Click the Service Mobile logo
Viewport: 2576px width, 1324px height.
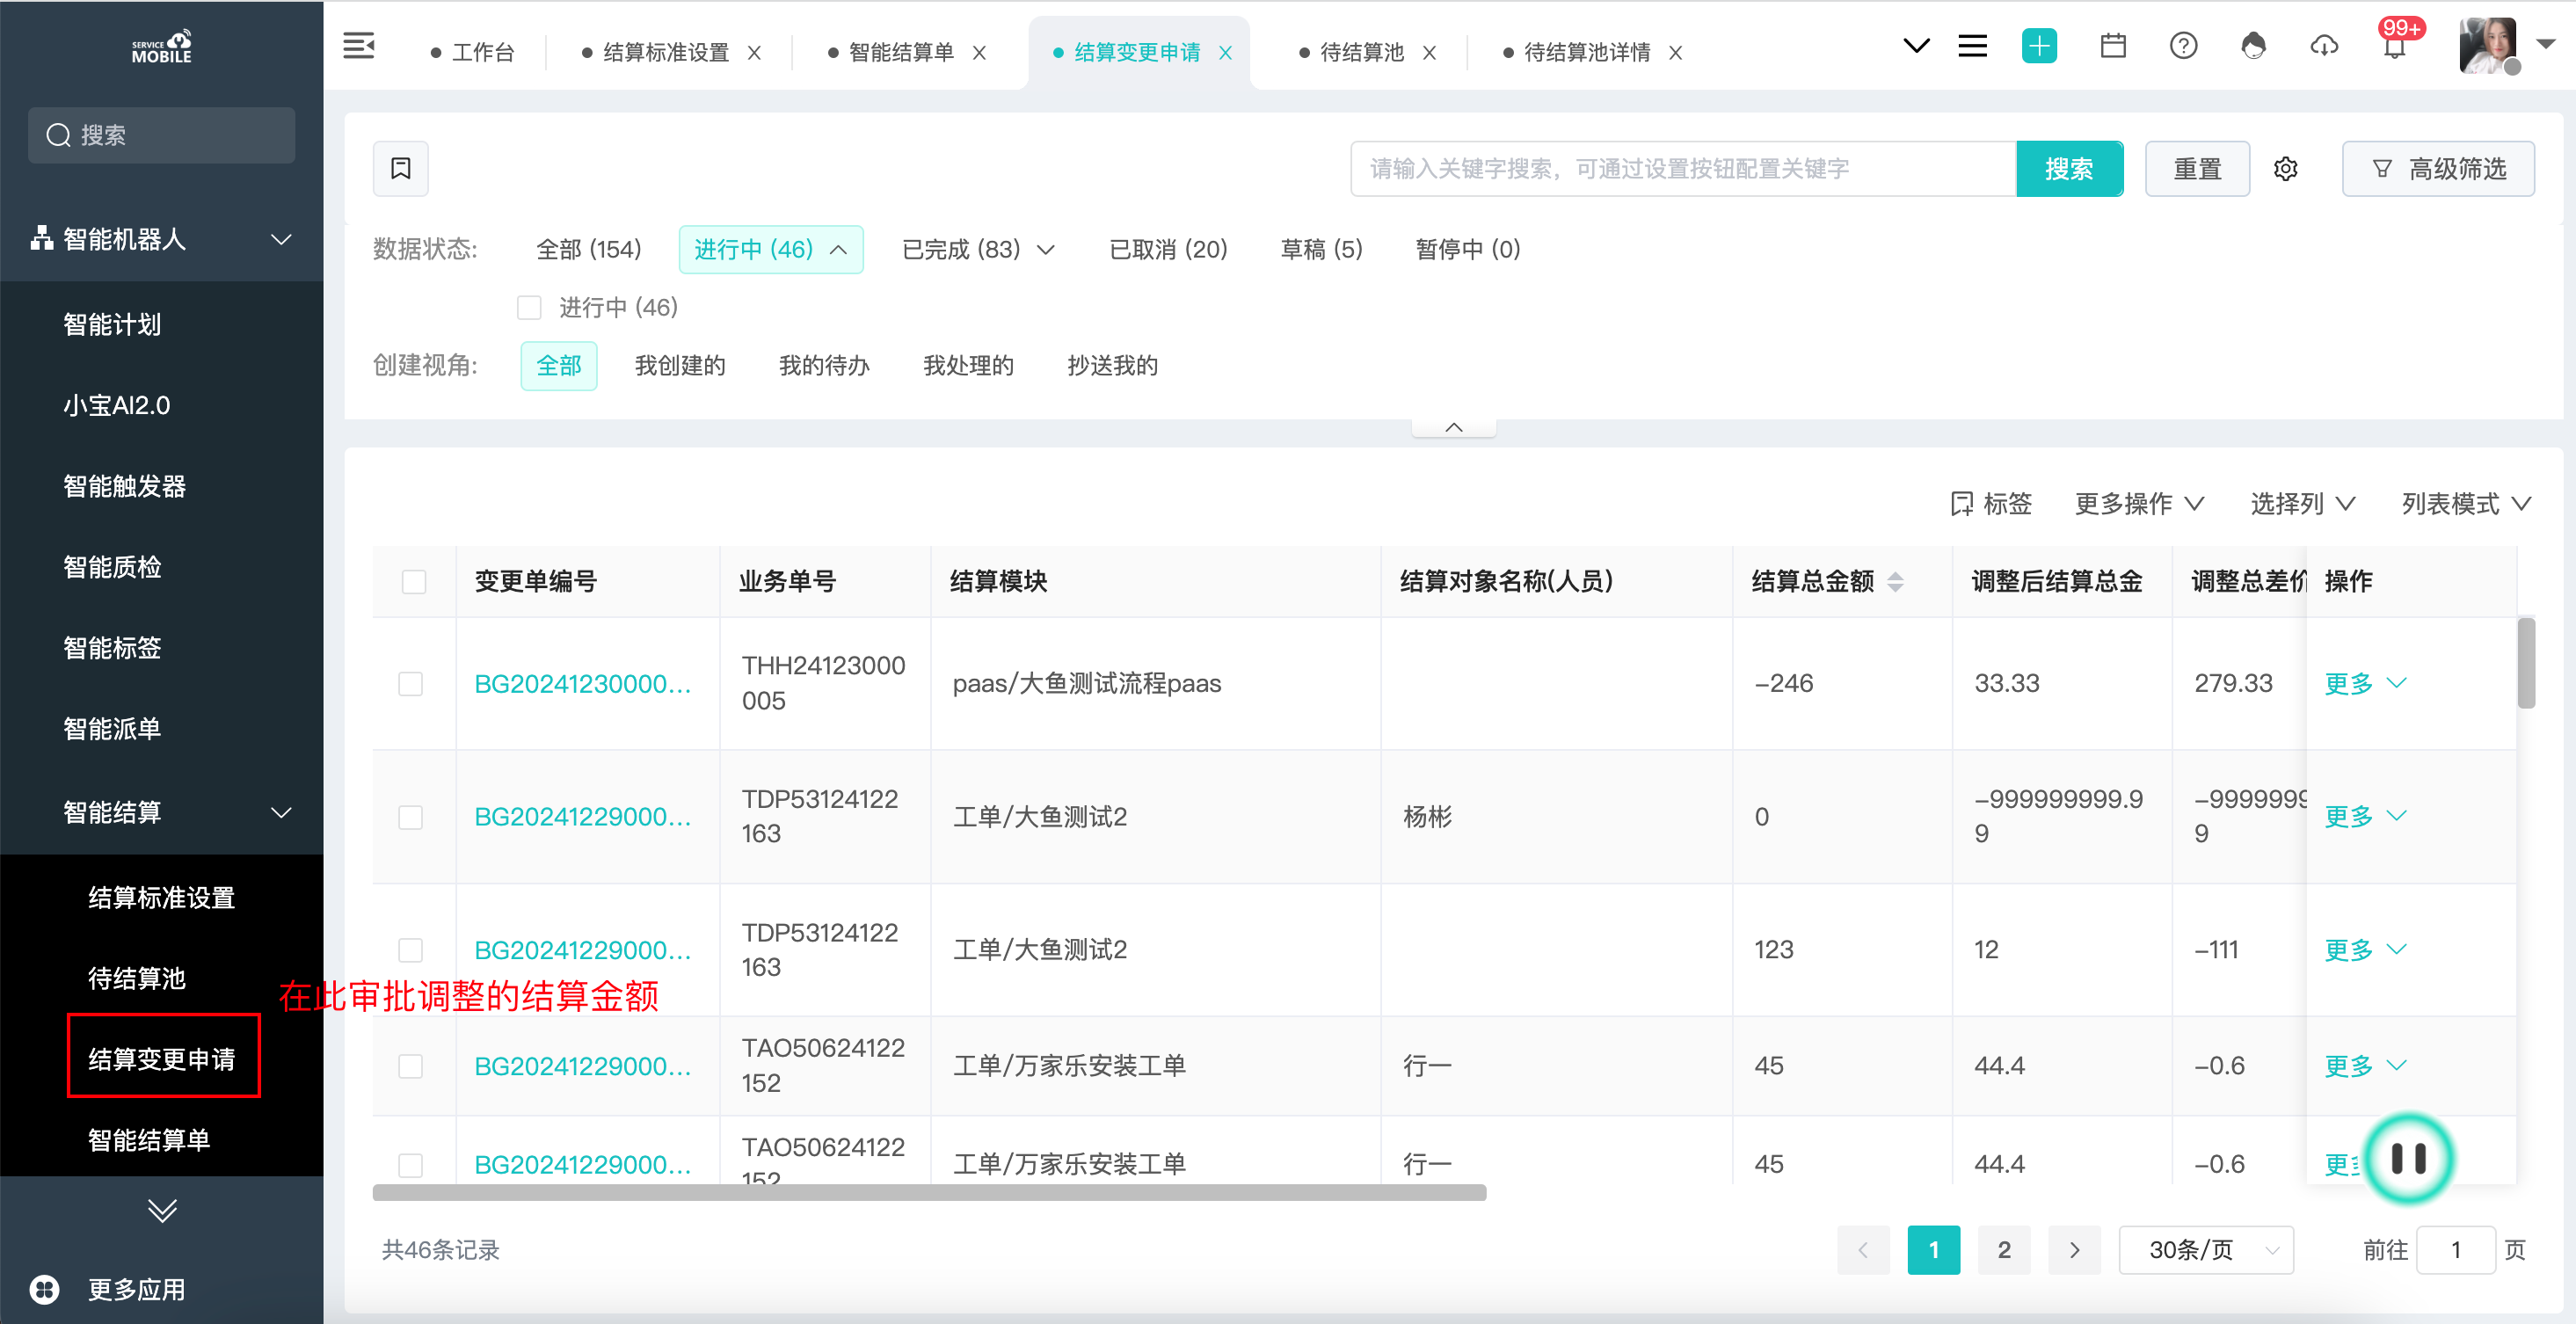click(162, 47)
